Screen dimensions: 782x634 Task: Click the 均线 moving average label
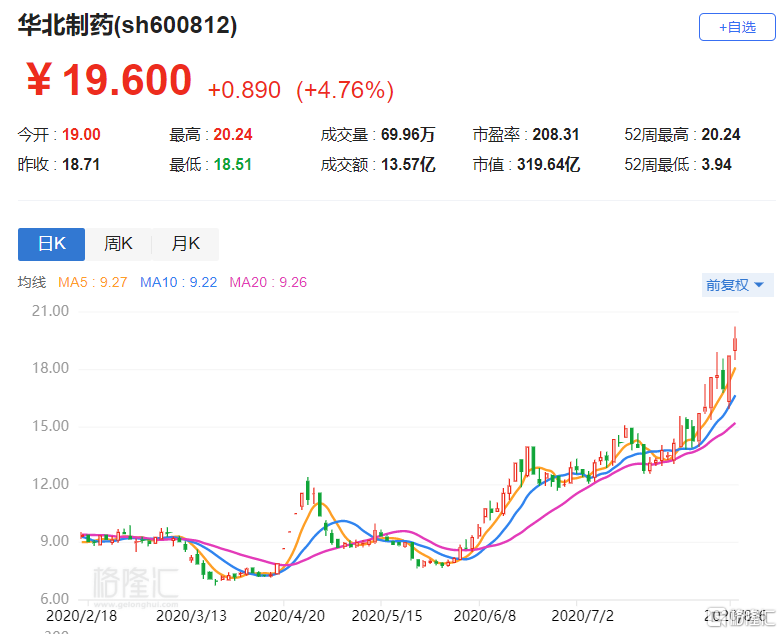(32, 282)
